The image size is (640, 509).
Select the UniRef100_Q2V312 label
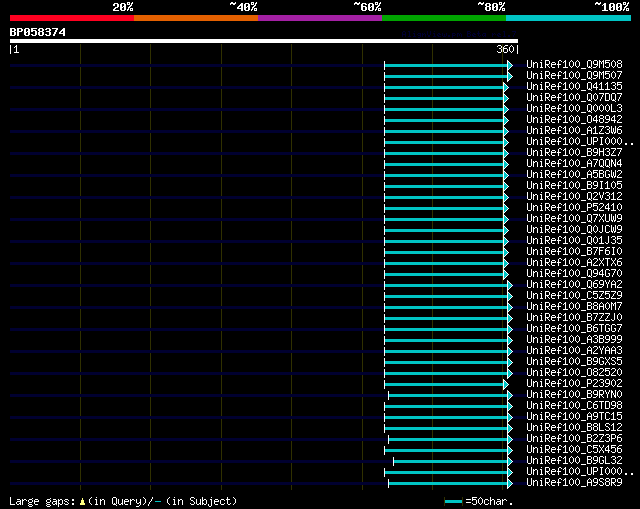(x=574, y=197)
